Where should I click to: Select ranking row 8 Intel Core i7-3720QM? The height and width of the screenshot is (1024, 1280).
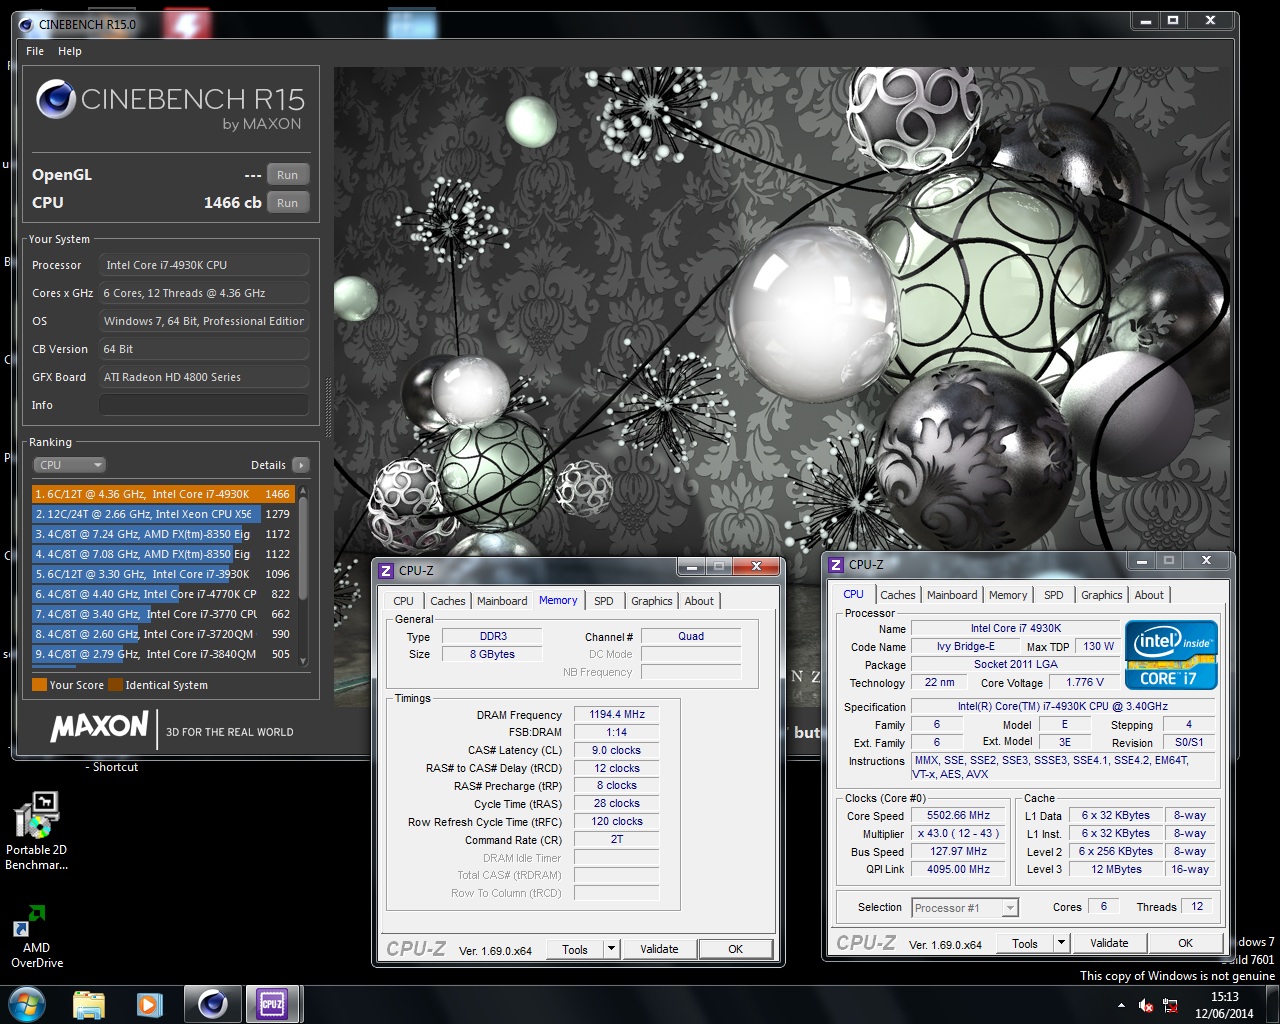point(163,634)
